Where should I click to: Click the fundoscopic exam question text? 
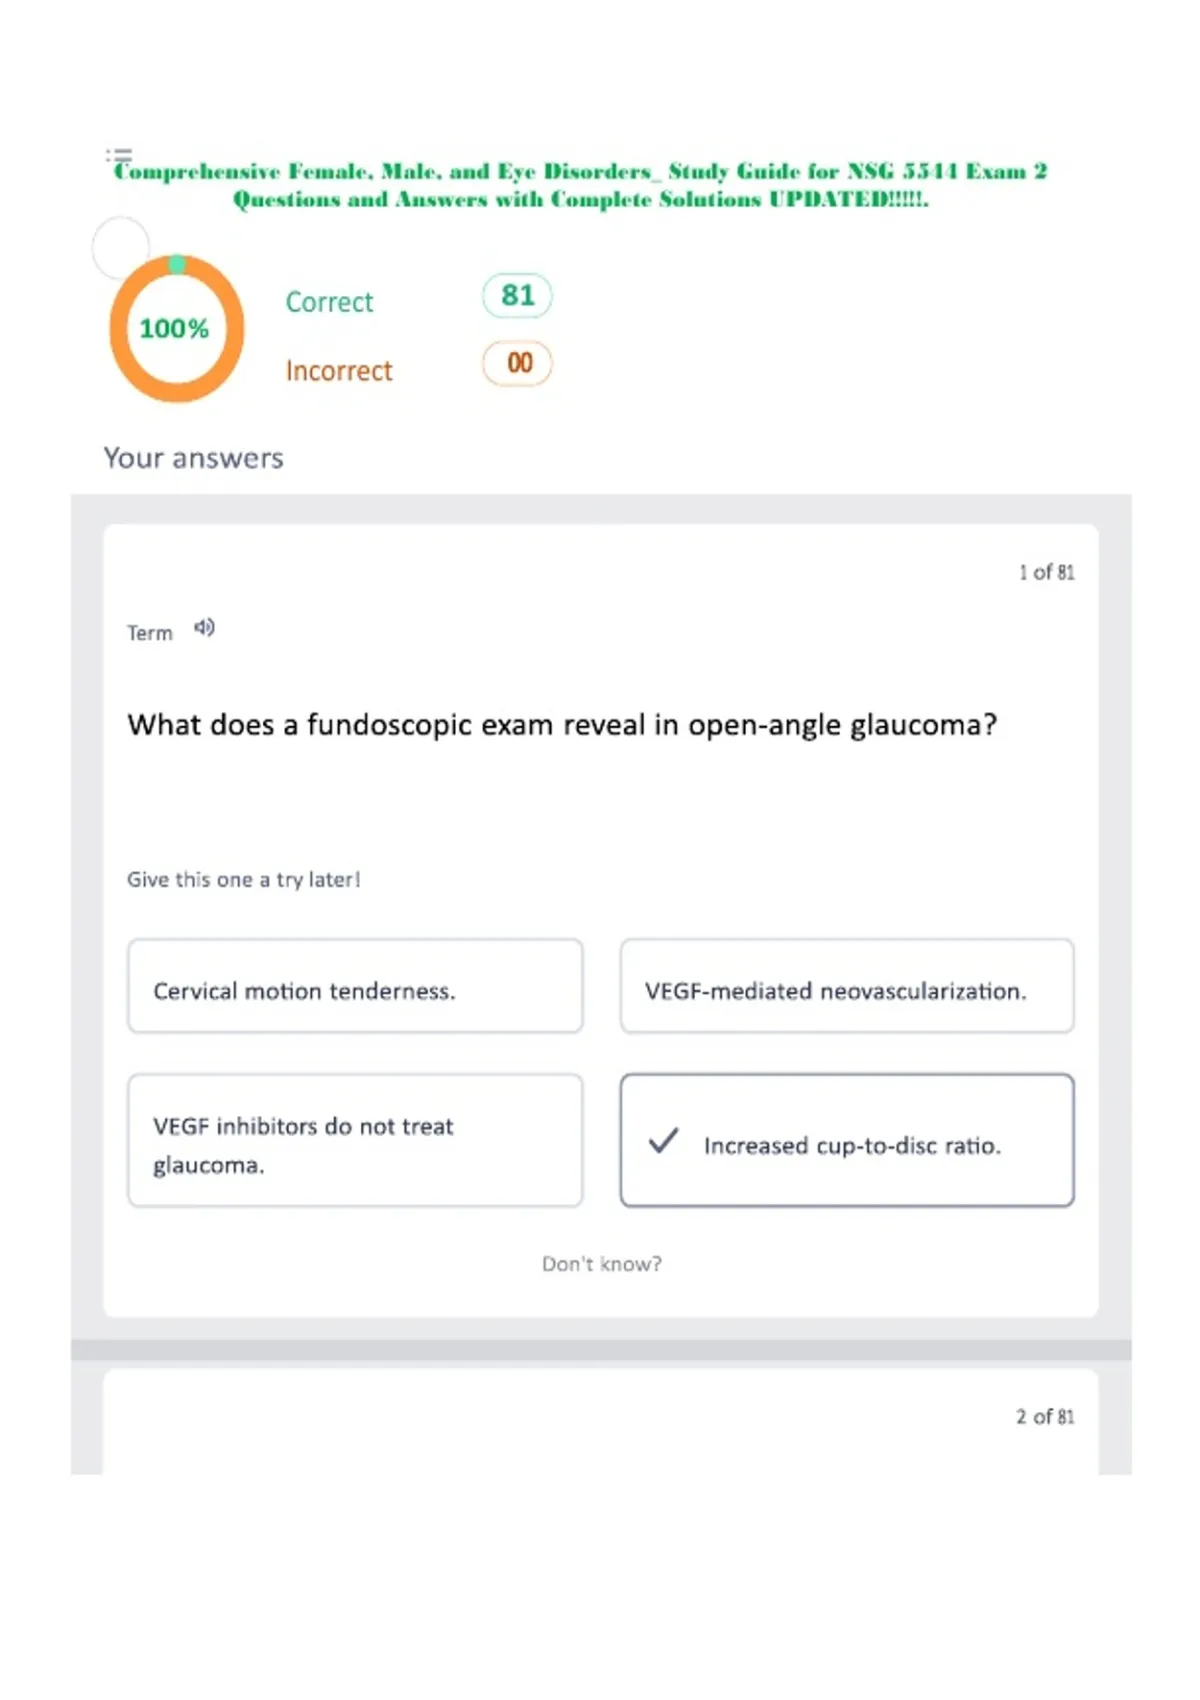click(x=562, y=724)
